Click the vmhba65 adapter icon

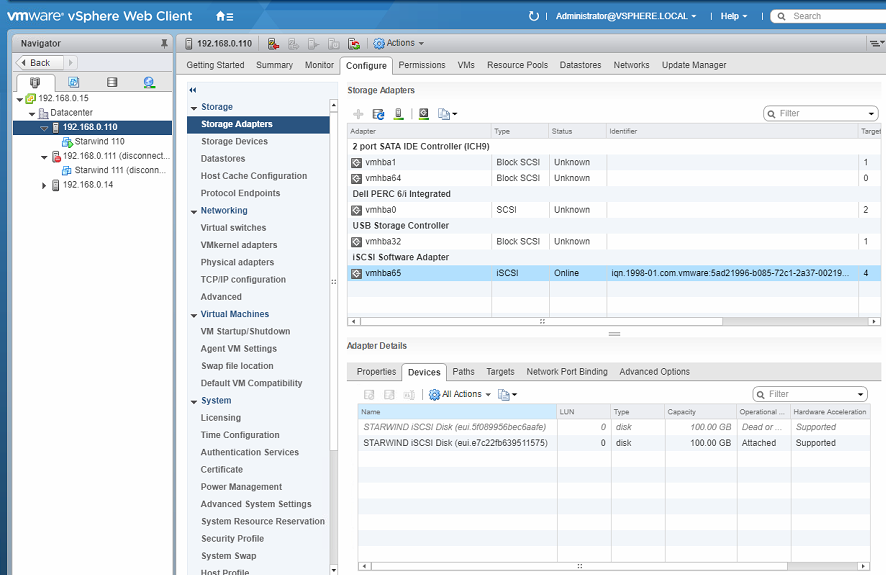pyautogui.click(x=357, y=273)
